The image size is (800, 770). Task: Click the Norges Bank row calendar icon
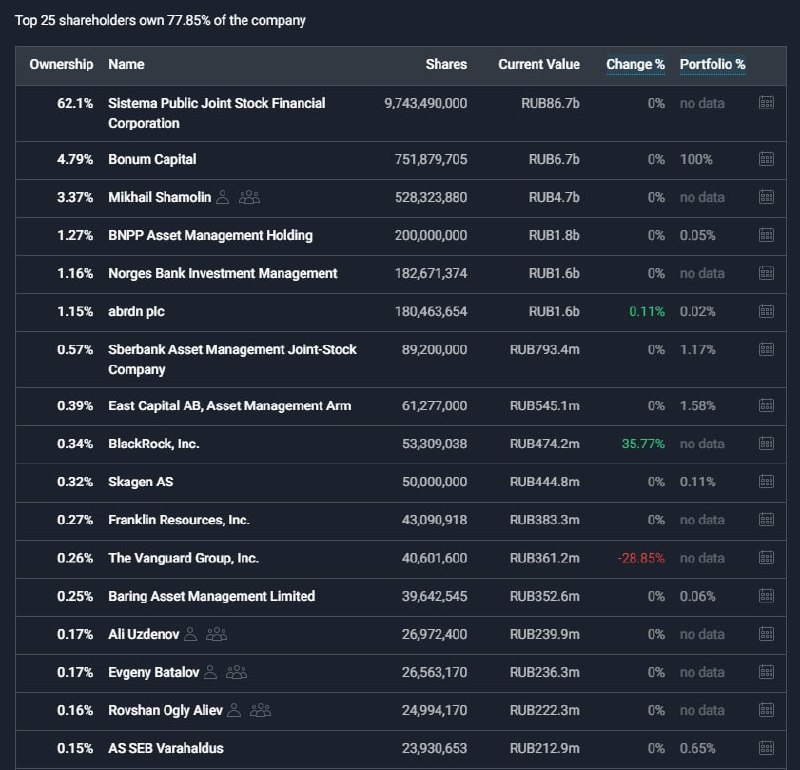pos(766,273)
